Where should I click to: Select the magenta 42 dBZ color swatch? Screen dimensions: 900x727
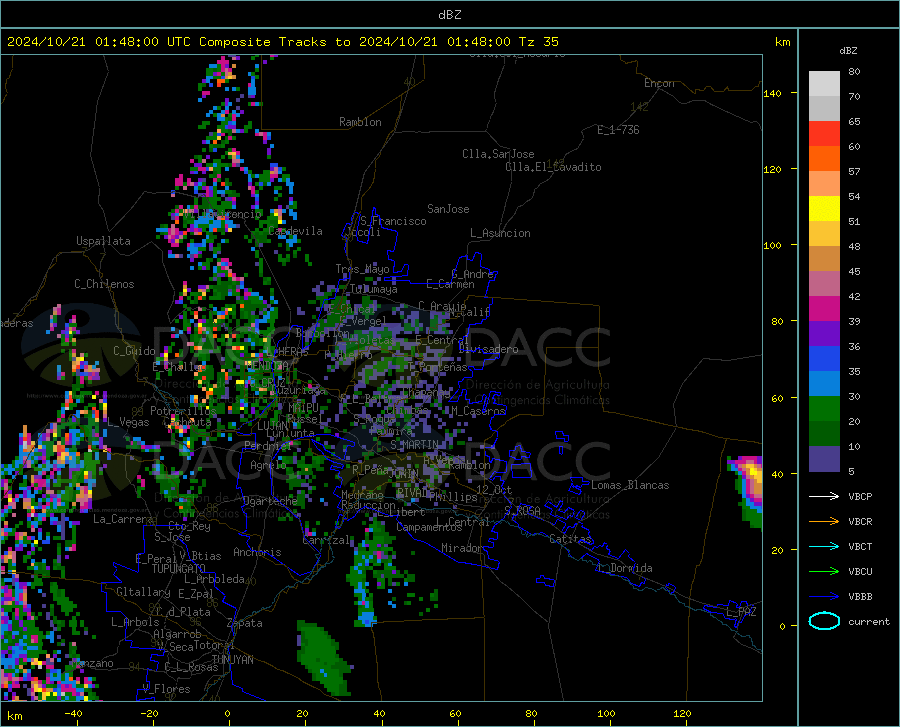pos(824,309)
